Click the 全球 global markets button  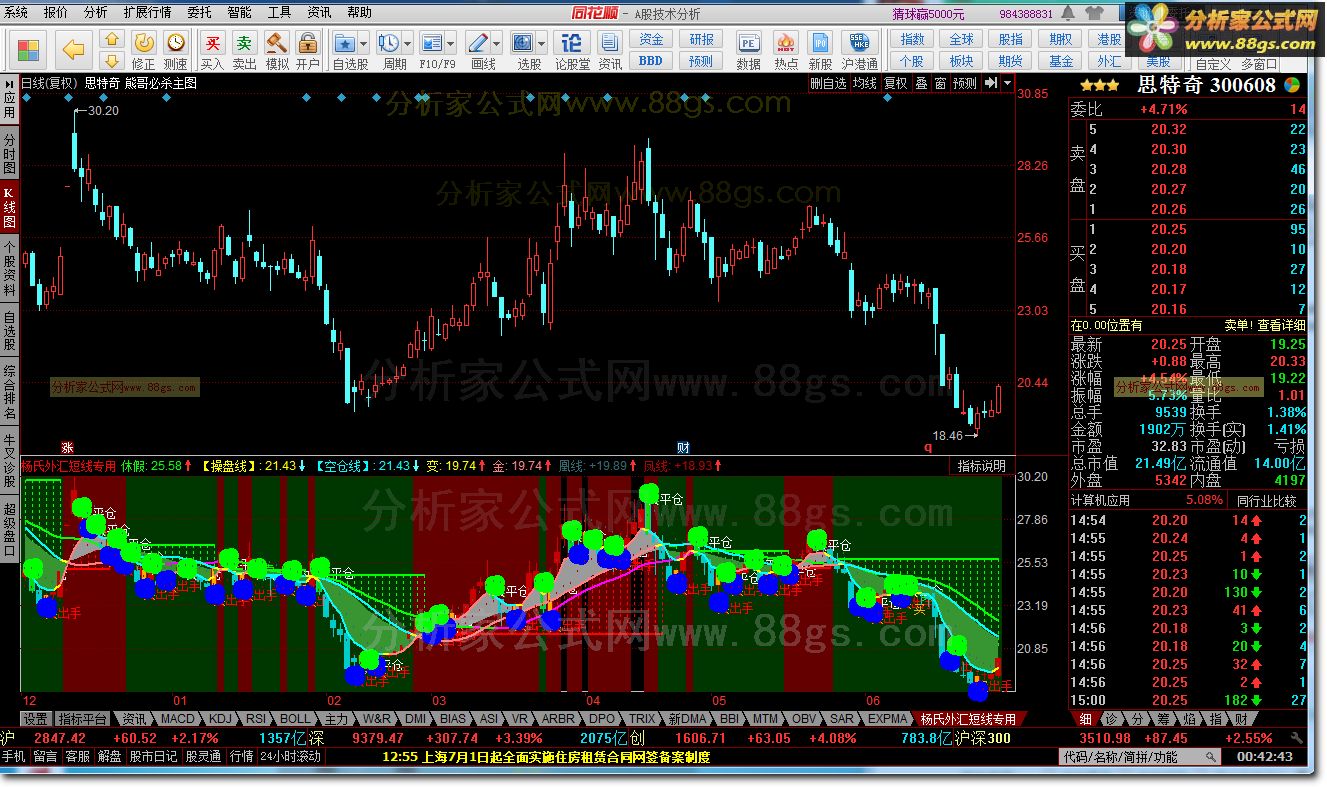pos(961,39)
